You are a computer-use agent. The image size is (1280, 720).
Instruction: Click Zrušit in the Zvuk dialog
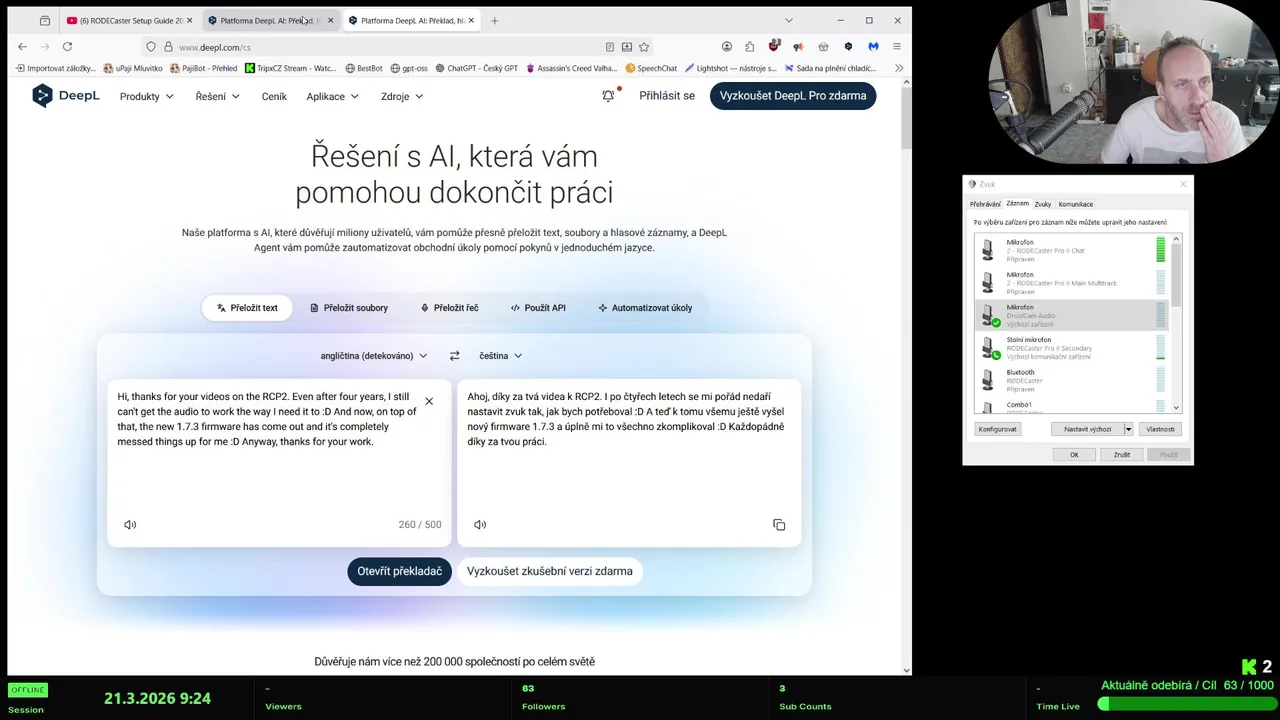1122,454
